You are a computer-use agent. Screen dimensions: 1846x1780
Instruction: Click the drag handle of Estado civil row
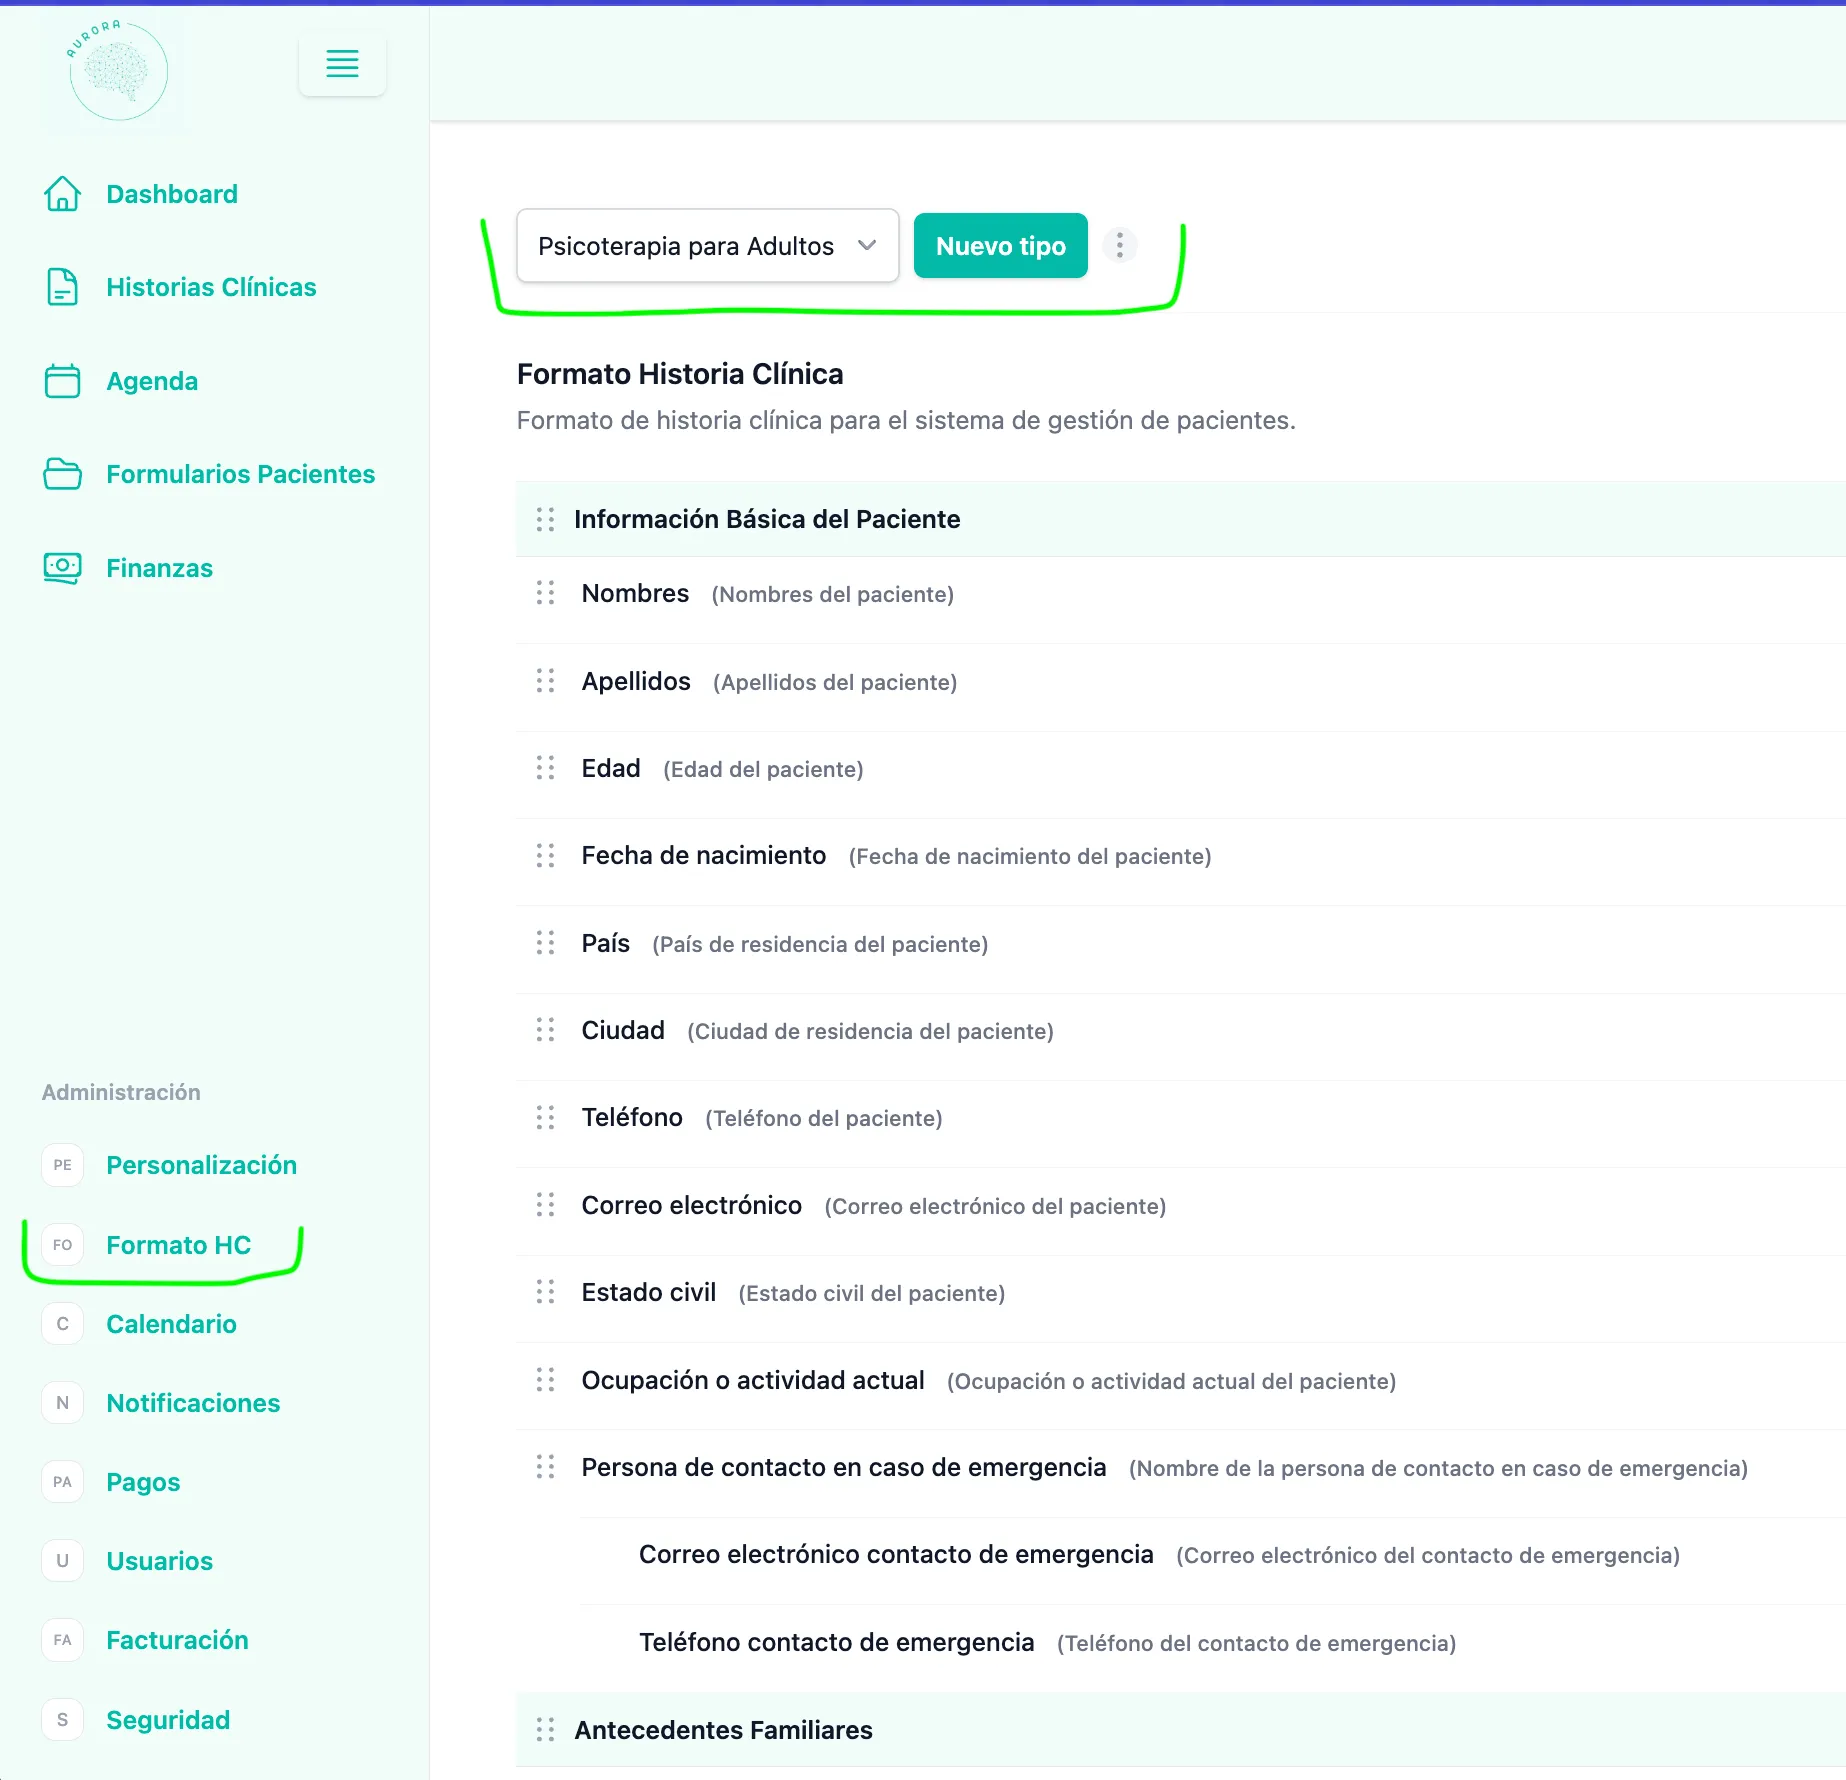tap(545, 1292)
